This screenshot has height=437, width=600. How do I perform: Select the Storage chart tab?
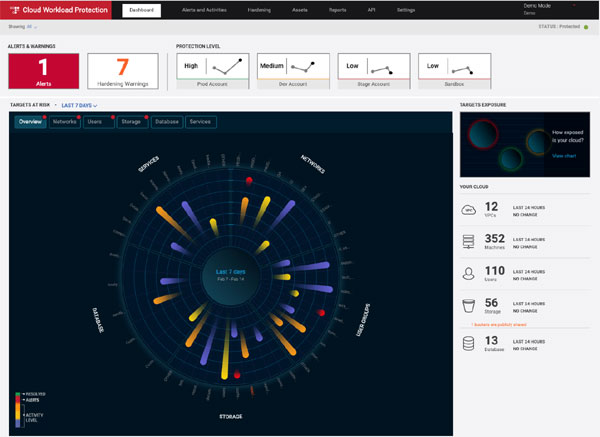coord(132,122)
